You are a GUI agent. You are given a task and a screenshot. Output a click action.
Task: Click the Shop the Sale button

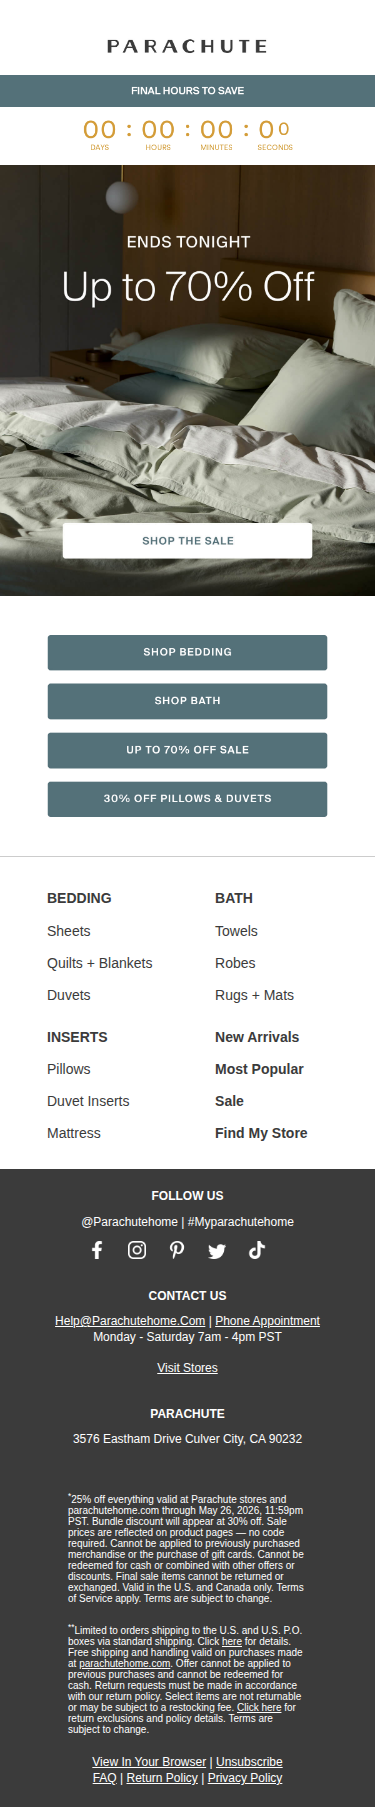coord(188,541)
